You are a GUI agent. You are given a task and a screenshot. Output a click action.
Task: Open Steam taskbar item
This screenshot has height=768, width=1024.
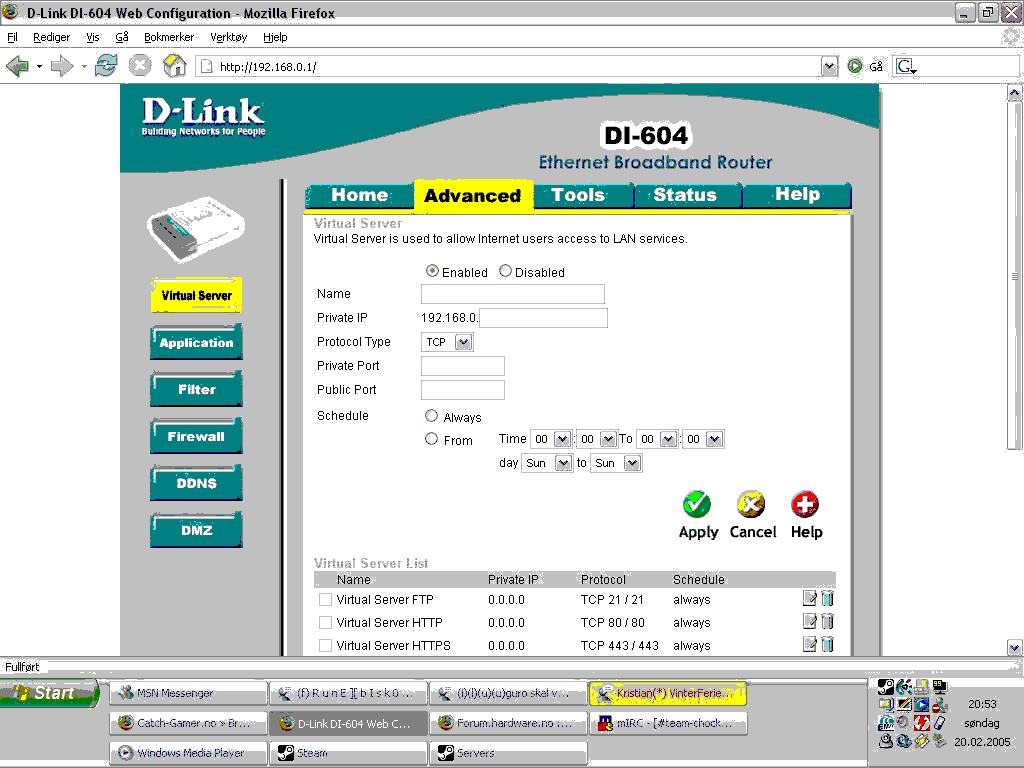pos(349,753)
